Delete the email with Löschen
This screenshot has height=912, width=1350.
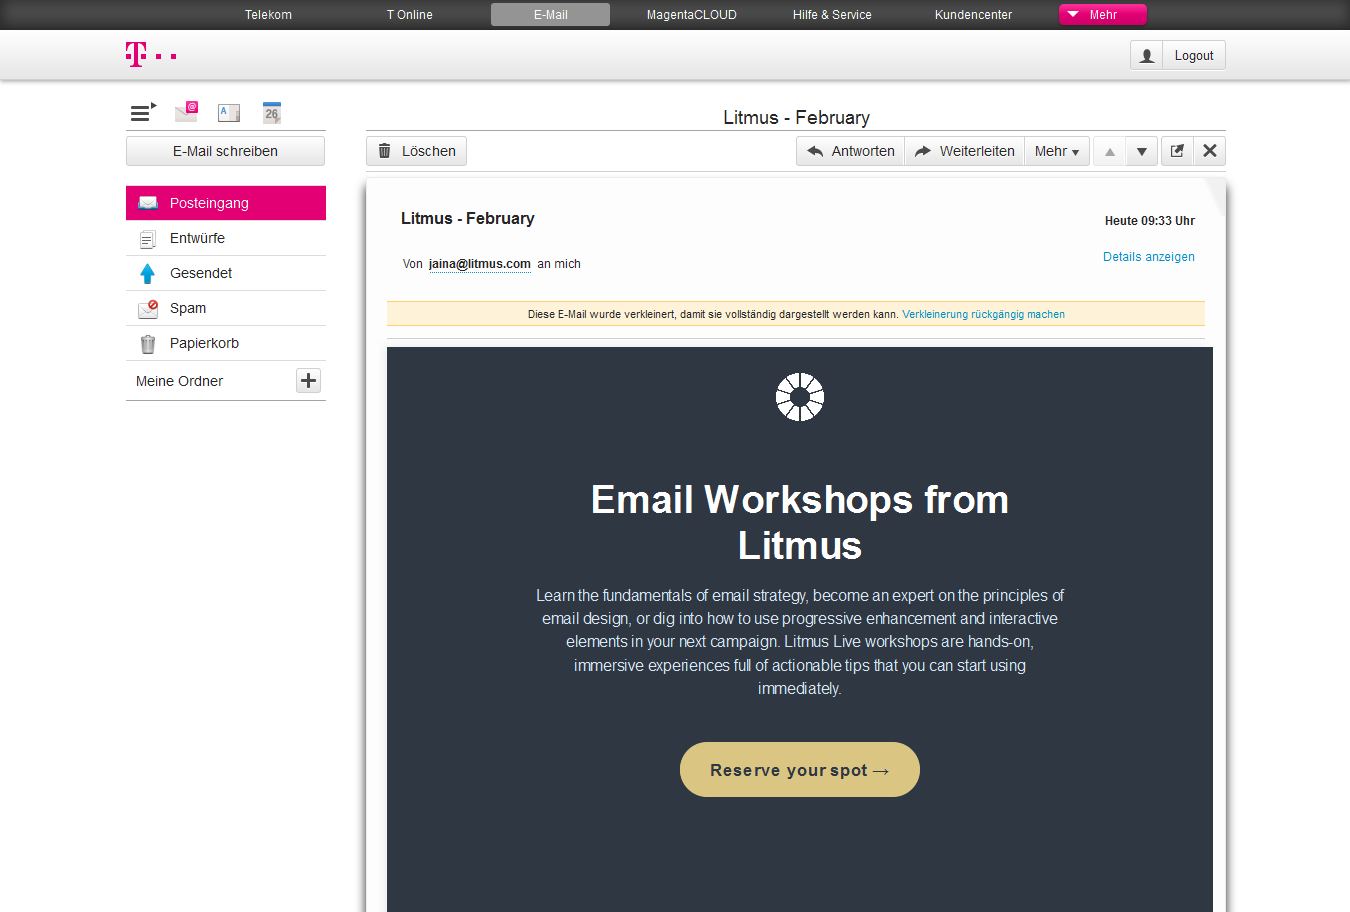(416, 151)
